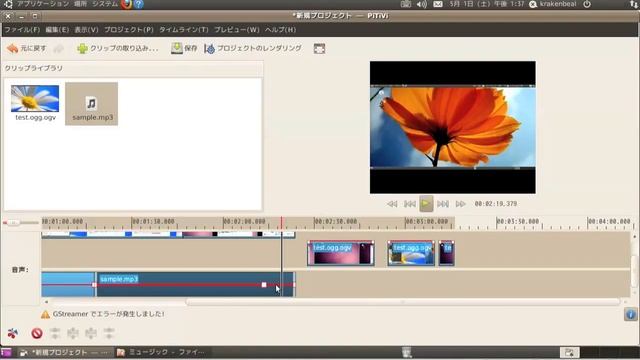The image size is (640, 360).
Task: Toggle fullscreen view icon in the toolbar
Action: 319,49
